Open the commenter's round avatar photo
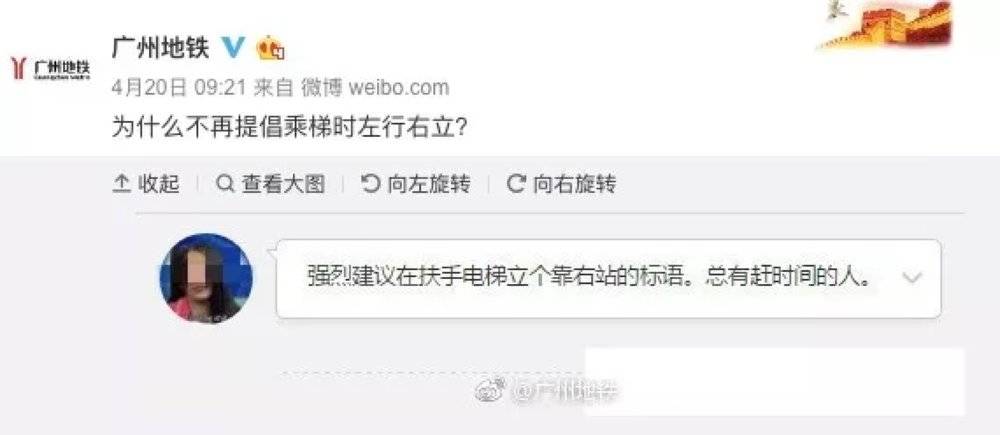Viewport: 1000px width, 435px height. [206, 278]
